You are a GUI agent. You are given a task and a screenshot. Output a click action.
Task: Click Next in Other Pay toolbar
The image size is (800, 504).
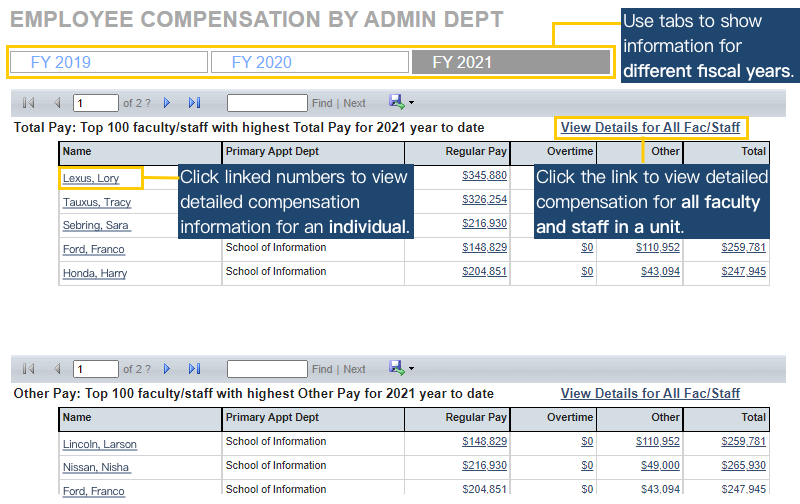(354, 369)
